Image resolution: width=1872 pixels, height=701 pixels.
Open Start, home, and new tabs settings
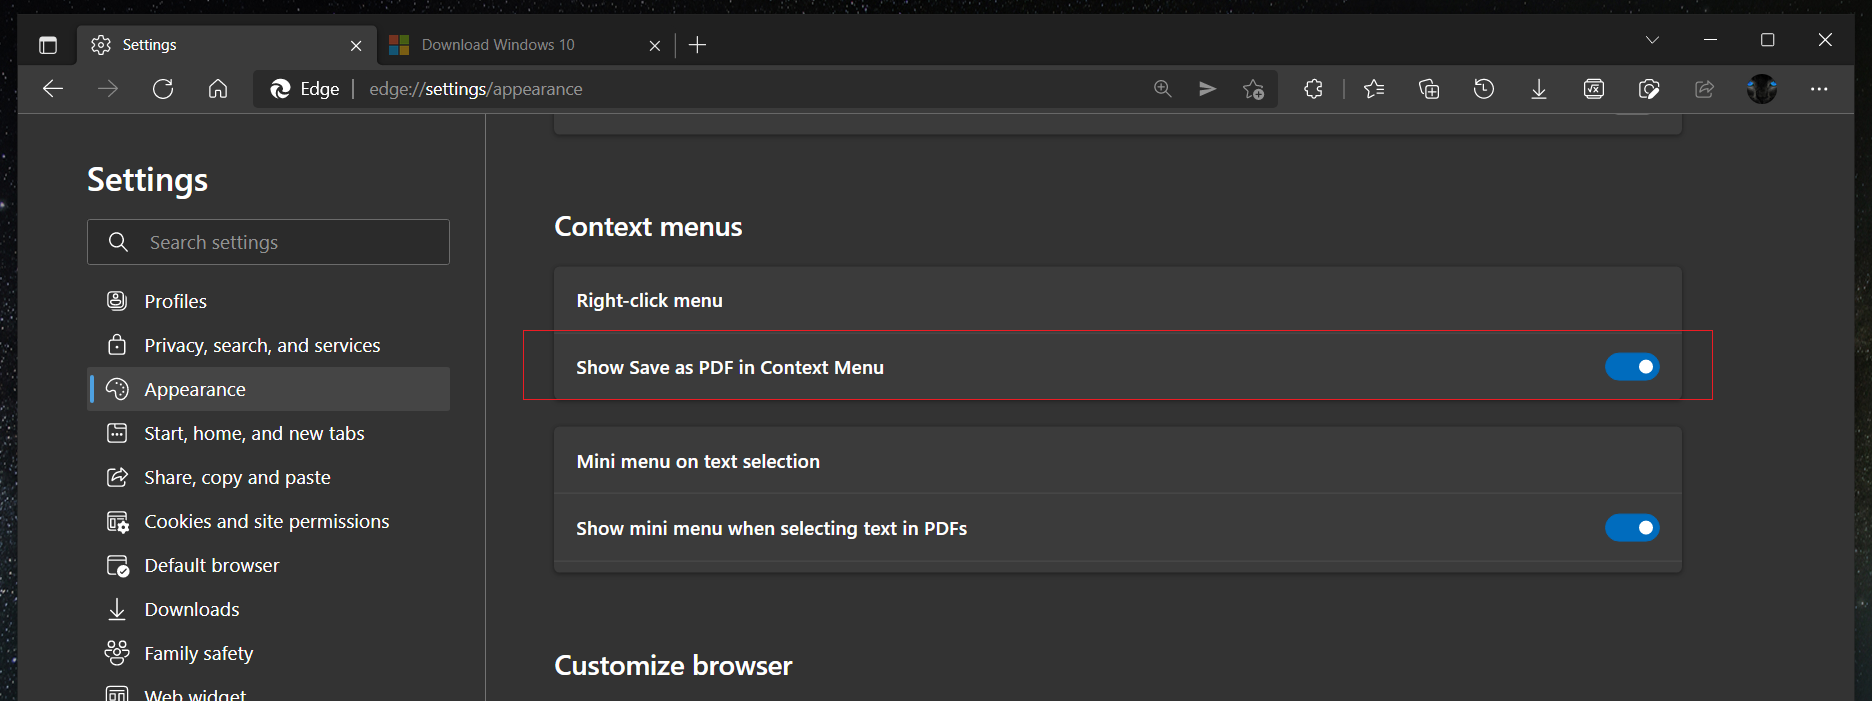(254, 433)
